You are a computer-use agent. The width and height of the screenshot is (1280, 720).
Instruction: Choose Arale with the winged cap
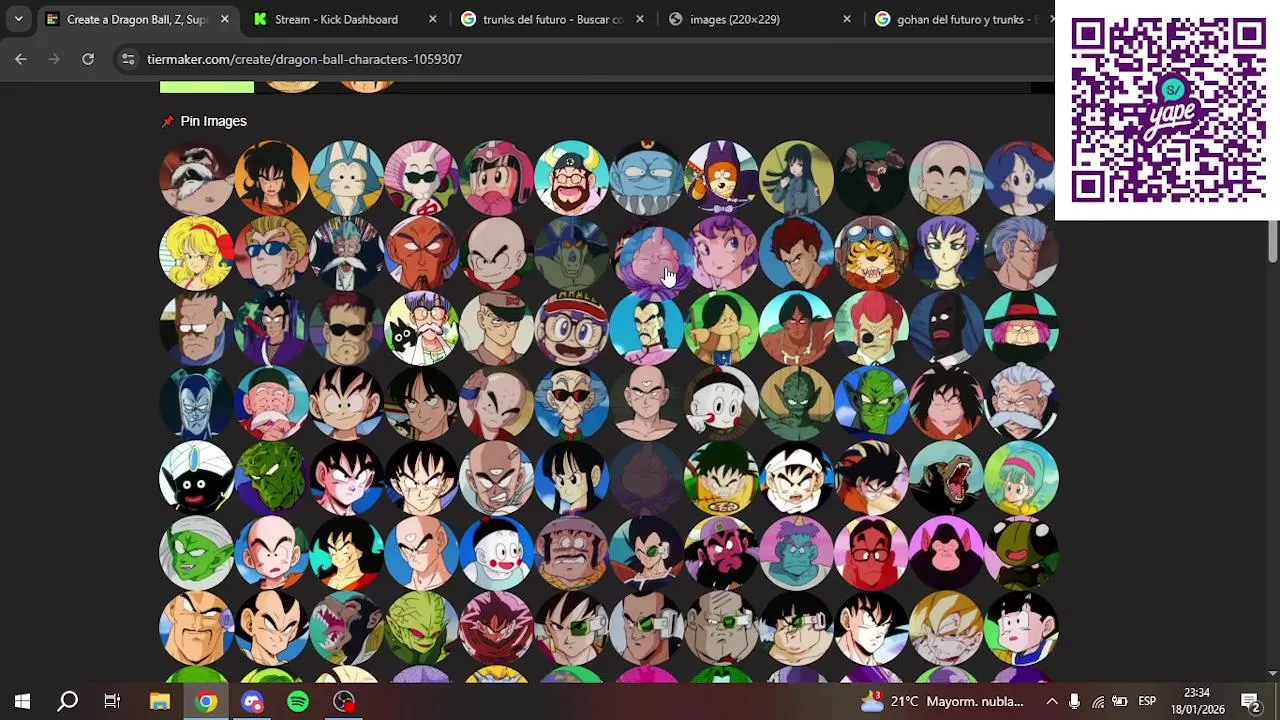572,328
